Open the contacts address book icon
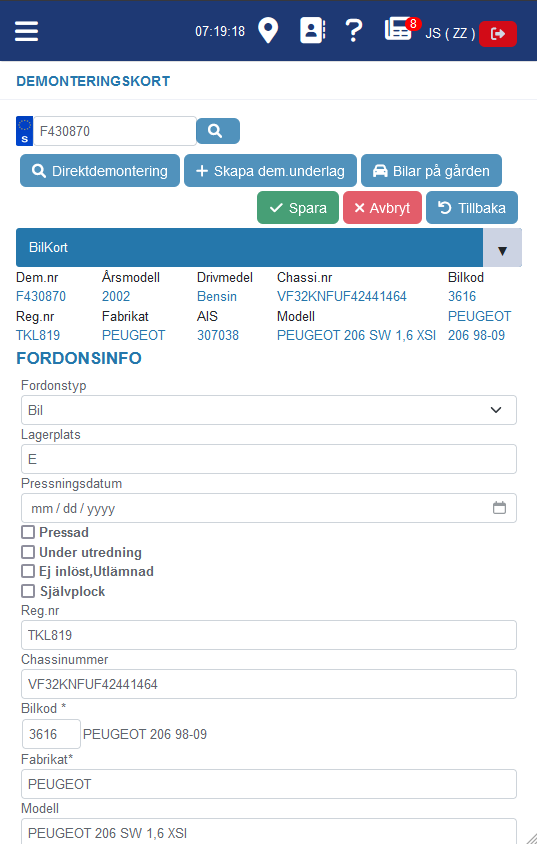537x844 pixels. pos(312,31)
